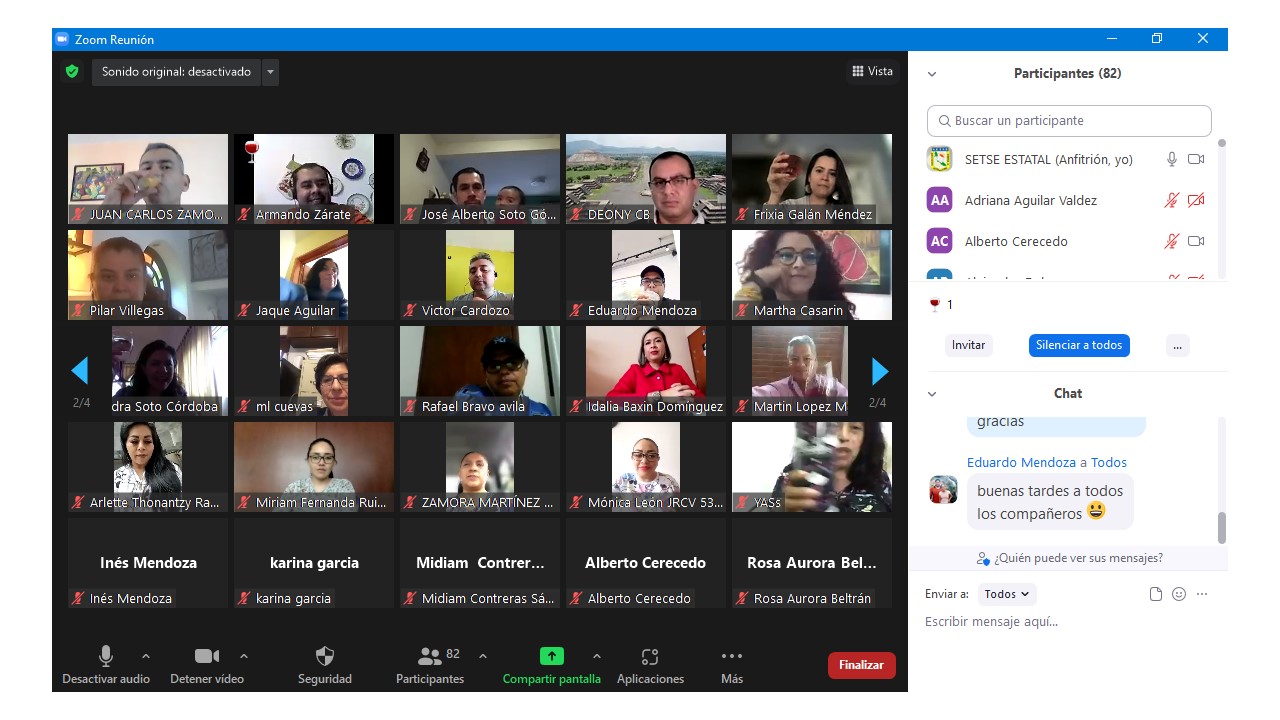Open Enviar a Todos recipient dropdown
Screen dimensions: 1280x720
click(1007, 594)
